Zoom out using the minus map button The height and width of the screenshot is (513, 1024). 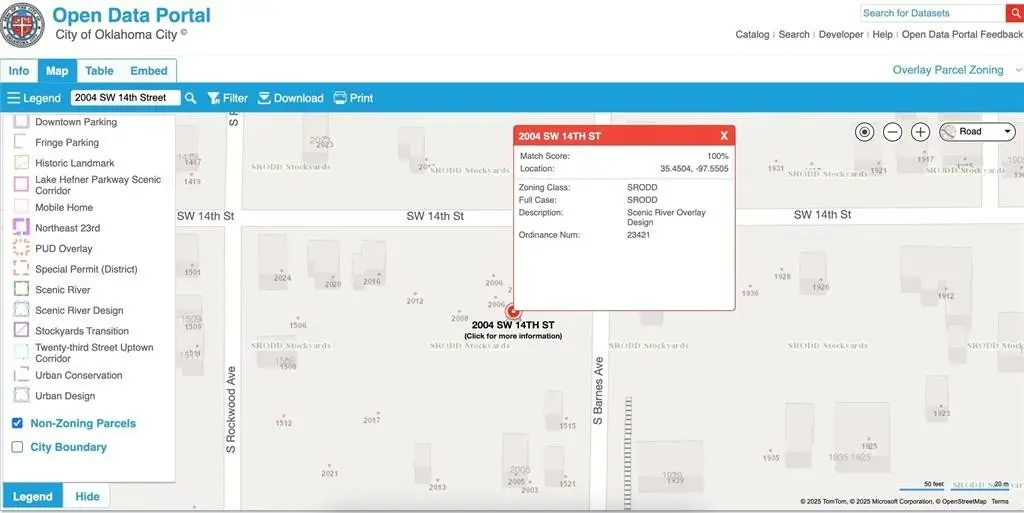coord(893,132)
